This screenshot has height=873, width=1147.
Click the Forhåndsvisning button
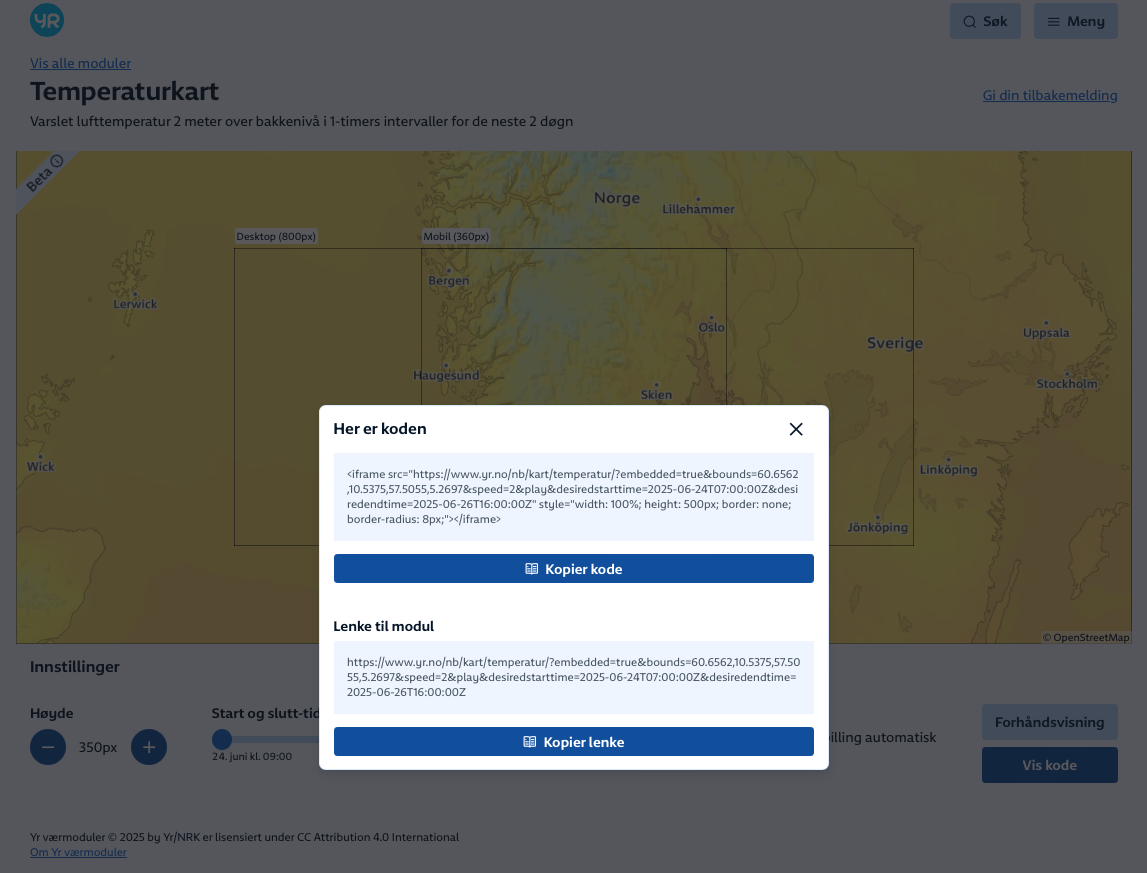coord(1050,722)
